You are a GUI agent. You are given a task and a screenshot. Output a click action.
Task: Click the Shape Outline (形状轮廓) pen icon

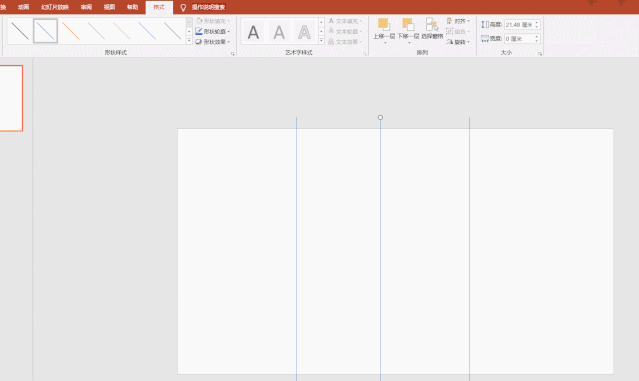[199, 31]
